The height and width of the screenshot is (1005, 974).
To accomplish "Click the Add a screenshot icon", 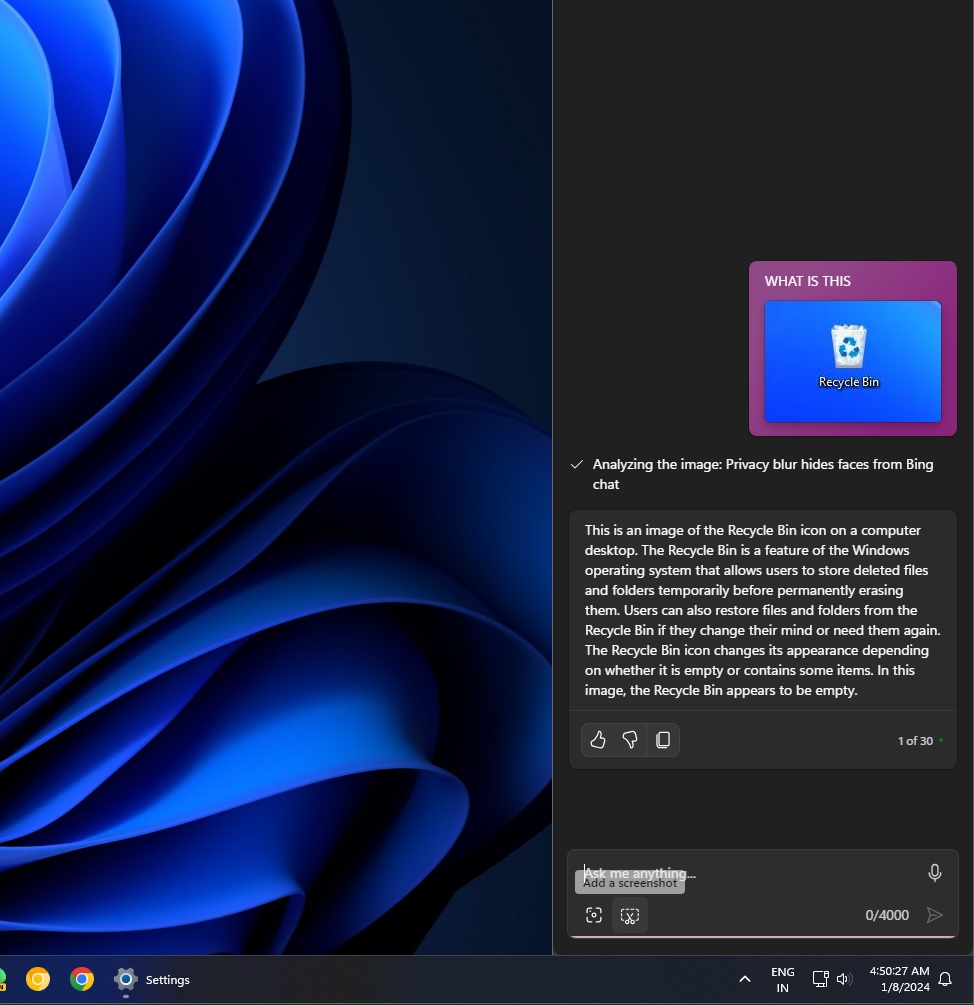I will tap(594, 914).
